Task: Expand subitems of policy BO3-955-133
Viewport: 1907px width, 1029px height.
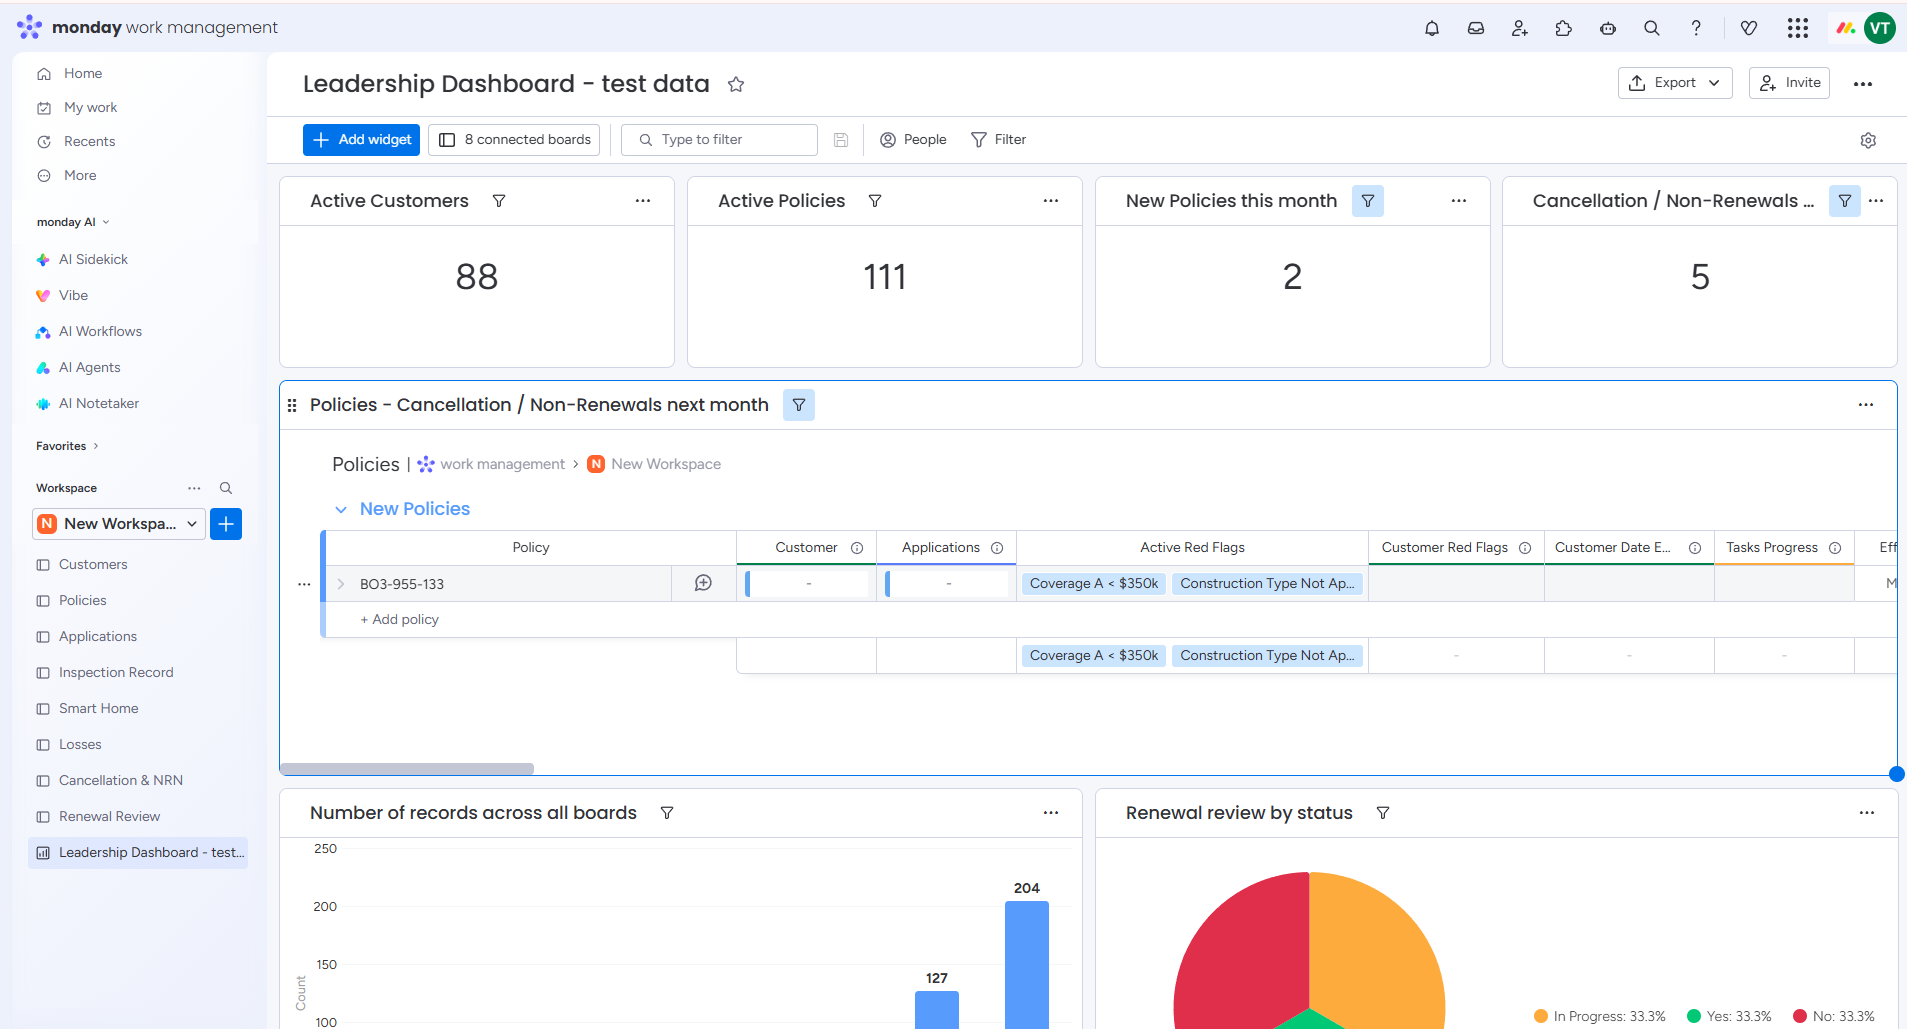Action: tap(341, 584)
